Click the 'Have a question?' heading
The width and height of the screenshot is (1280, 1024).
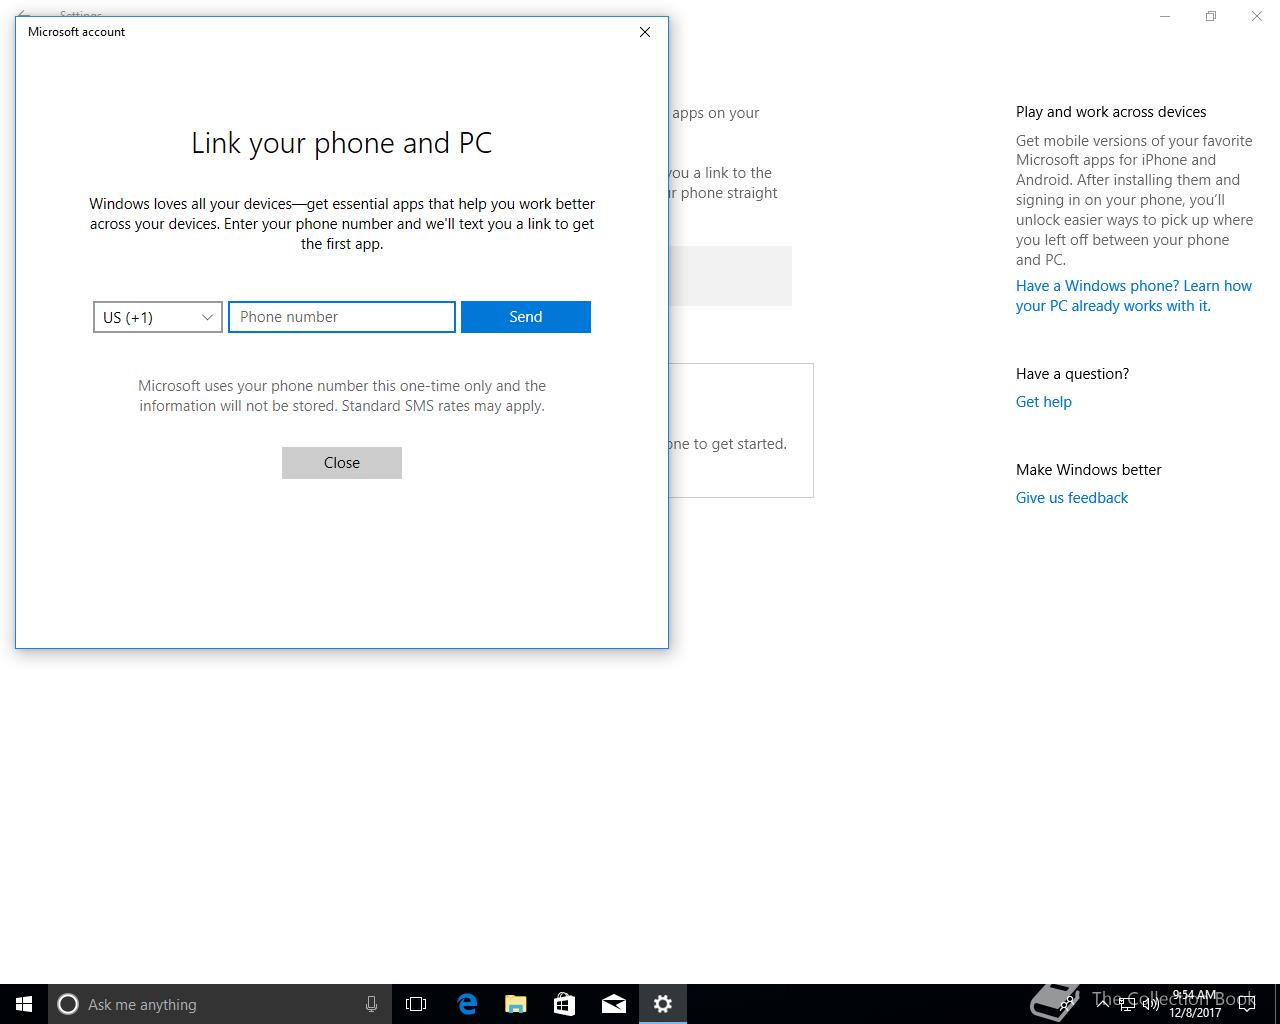pyautogui.click(x=1072, y=374)
